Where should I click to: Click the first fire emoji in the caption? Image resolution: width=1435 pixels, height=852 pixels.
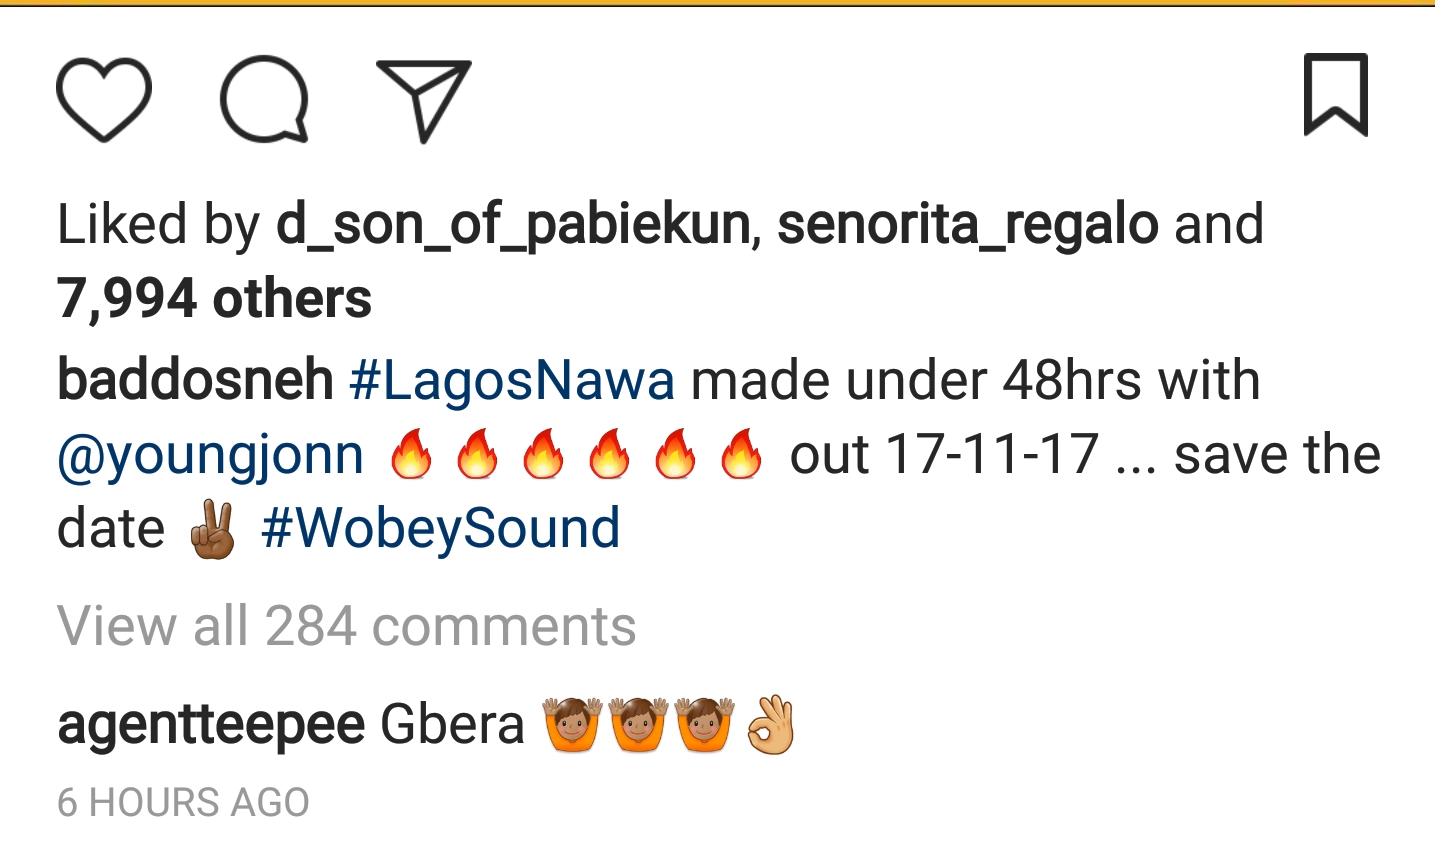(411, 456)
